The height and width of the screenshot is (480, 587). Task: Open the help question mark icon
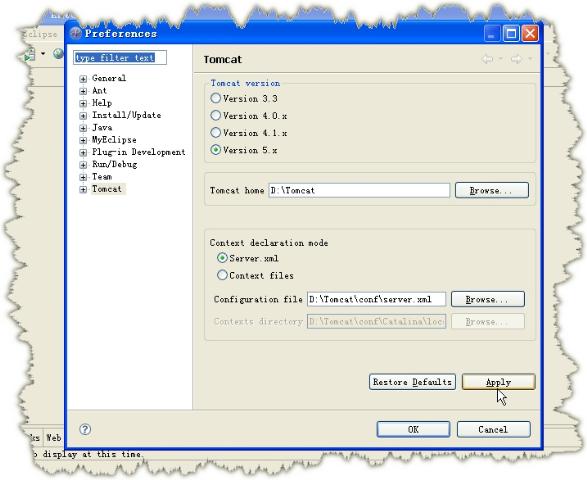click(85, 429)
